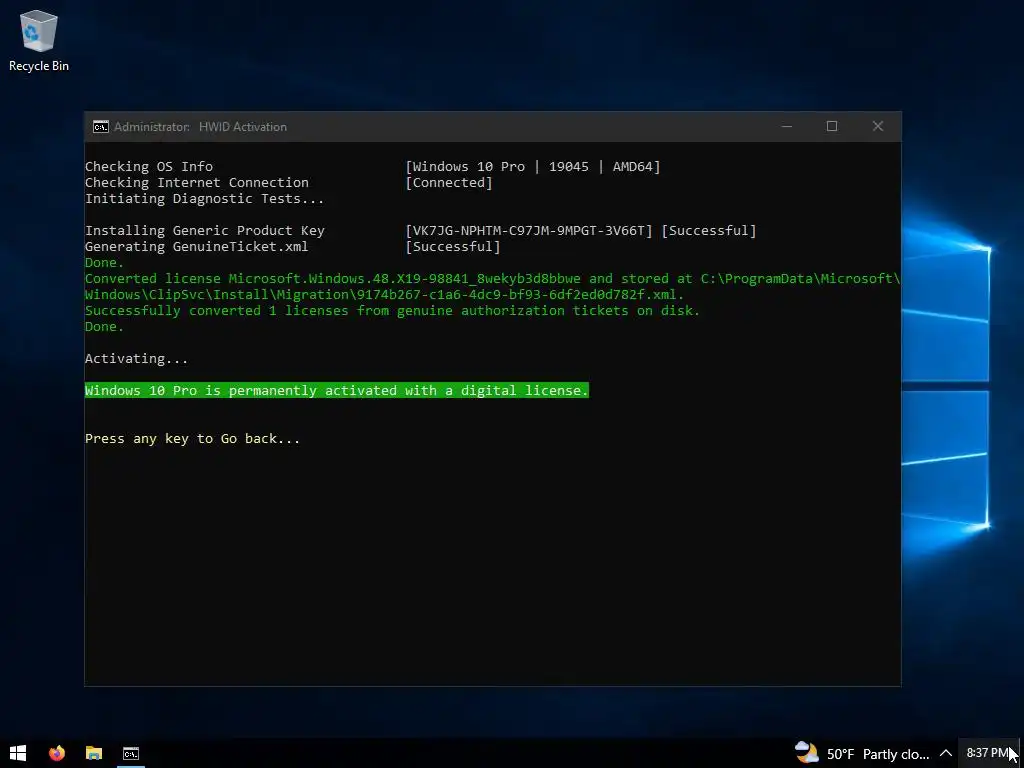Click the Press any key to Go back prompt

click(x=193, y=439)
